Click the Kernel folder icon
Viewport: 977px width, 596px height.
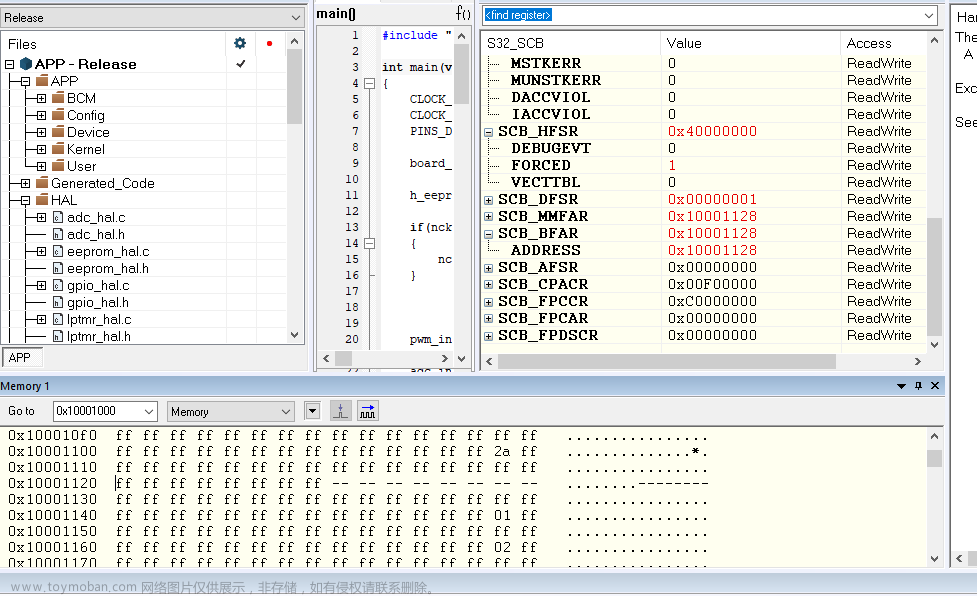click(x=58, y=148)
